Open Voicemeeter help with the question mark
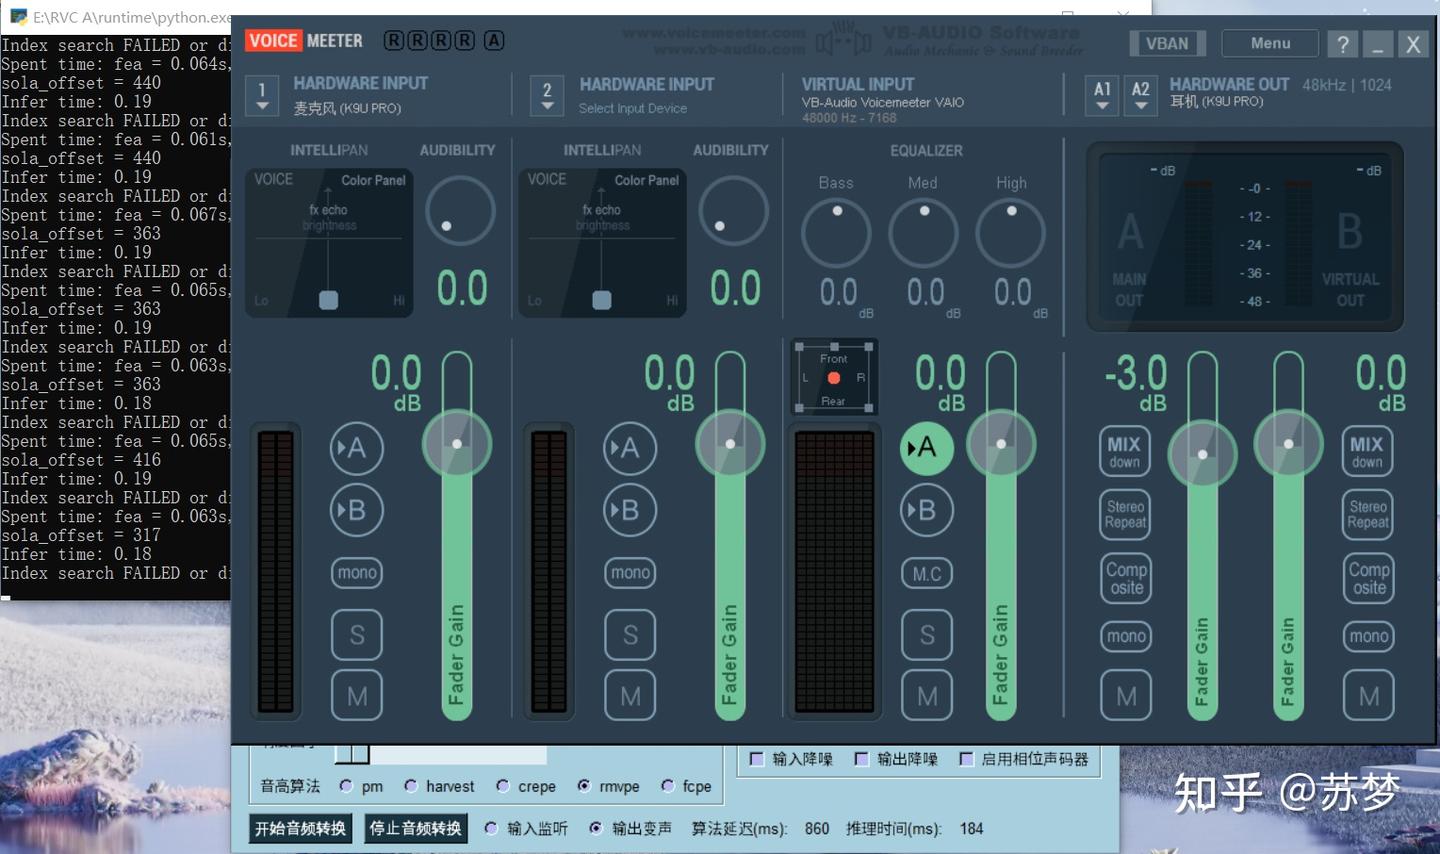 coord(1342,44)
